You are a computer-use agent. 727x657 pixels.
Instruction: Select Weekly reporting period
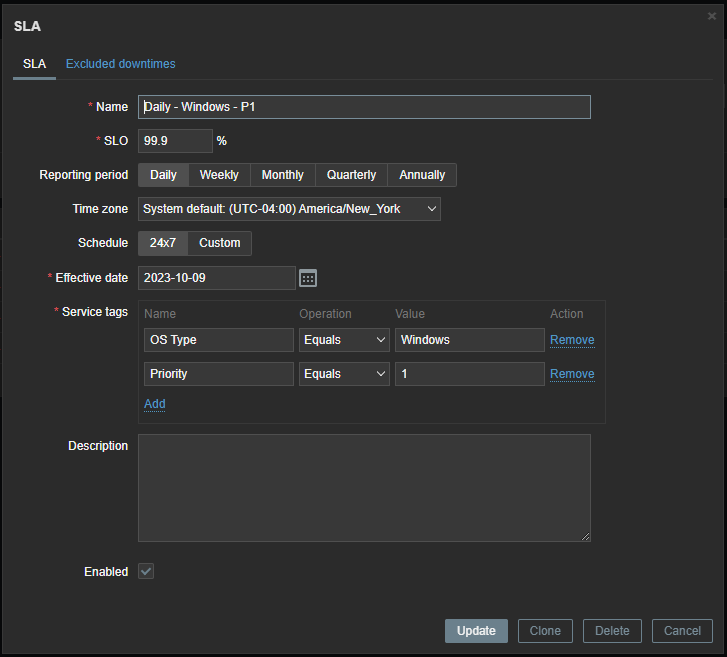pos(219,175)
